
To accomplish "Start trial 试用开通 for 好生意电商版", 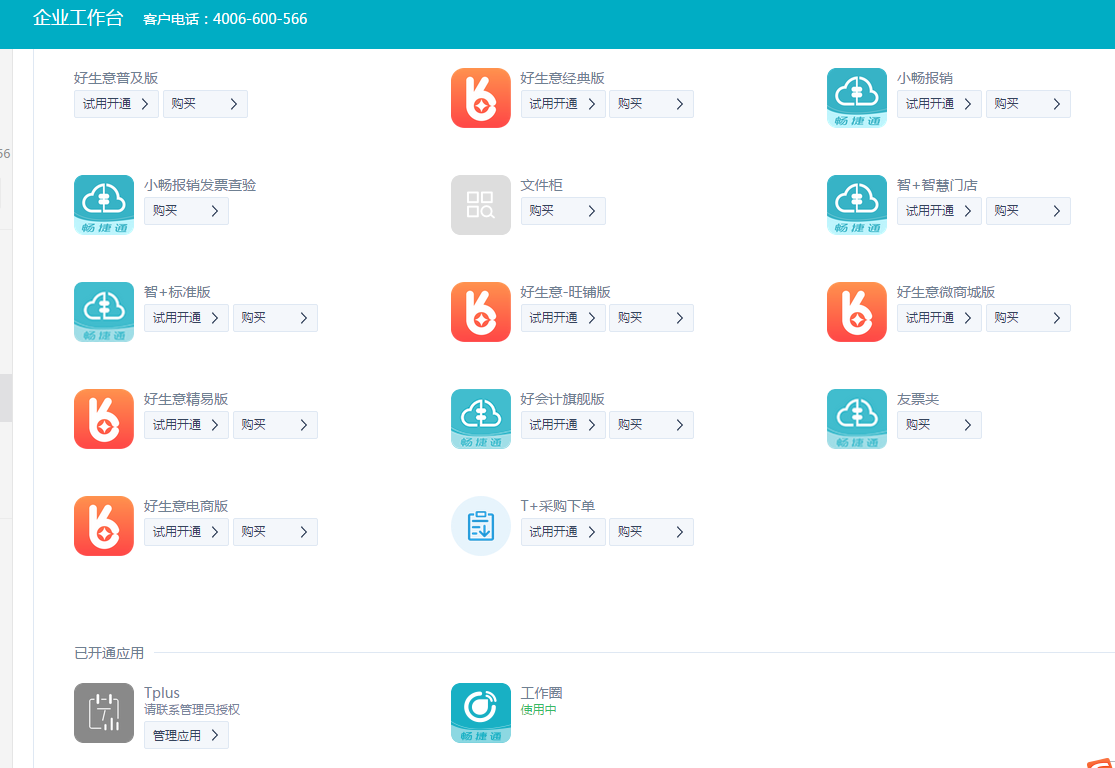I will 186,532.
